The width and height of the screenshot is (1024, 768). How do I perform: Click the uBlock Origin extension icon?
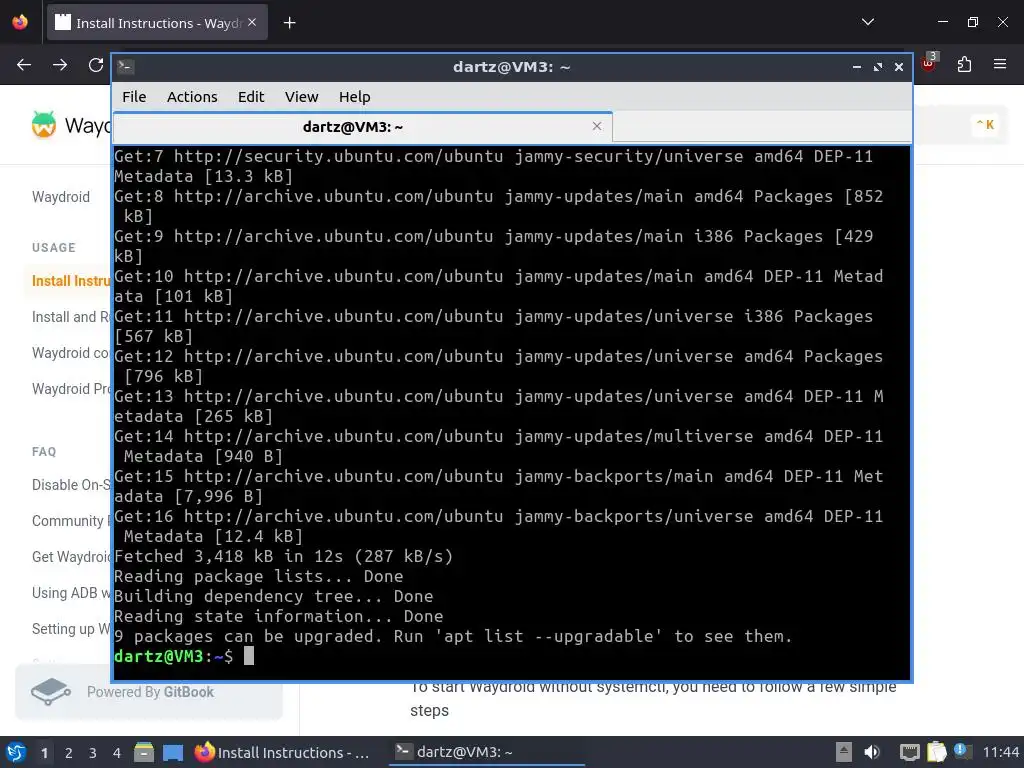pyautogui.click(x=928, y=63)
